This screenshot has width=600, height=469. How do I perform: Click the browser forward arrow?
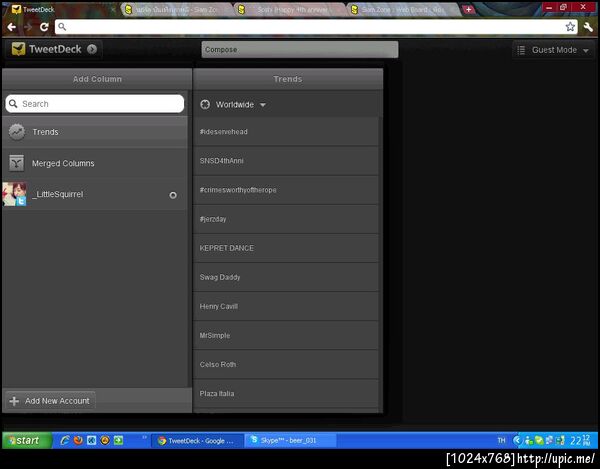pyautogui.click(x=28, y=27)
